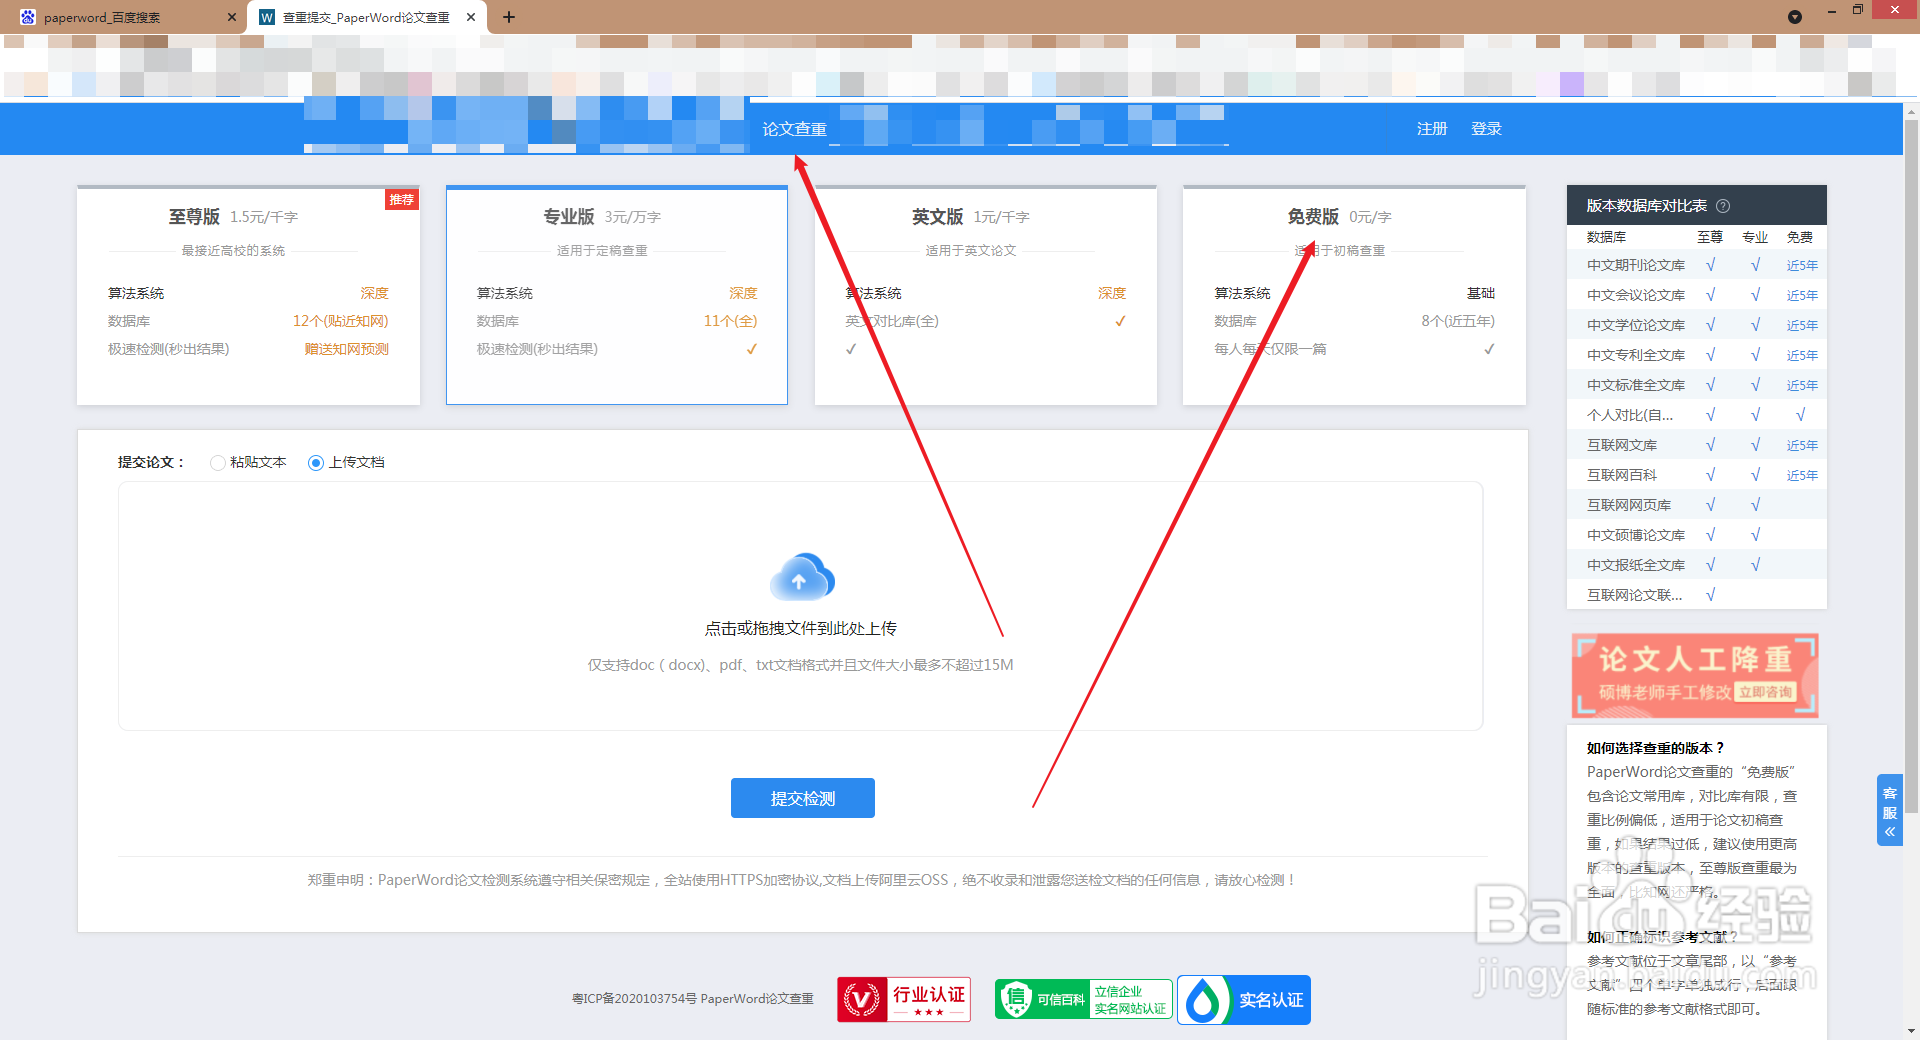
Task: Click the 免费 column header
Action: tap(1800, 237)
